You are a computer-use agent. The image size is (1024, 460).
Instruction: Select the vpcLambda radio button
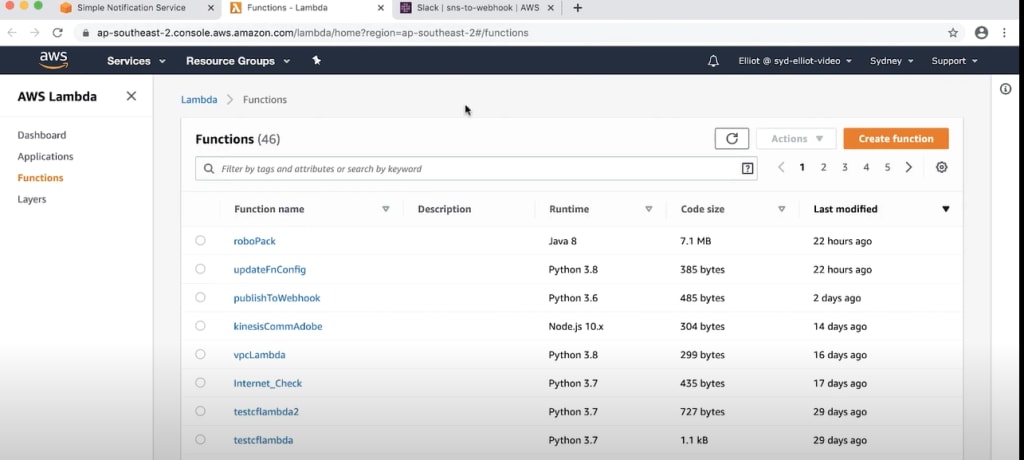[200, 354]
